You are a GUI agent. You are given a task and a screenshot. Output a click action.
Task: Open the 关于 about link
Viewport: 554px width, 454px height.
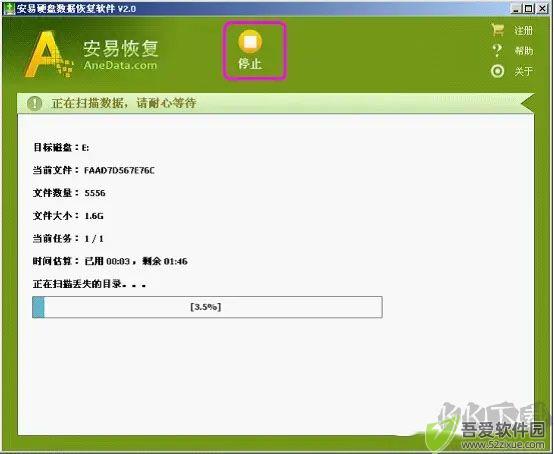tap(524, 71)
